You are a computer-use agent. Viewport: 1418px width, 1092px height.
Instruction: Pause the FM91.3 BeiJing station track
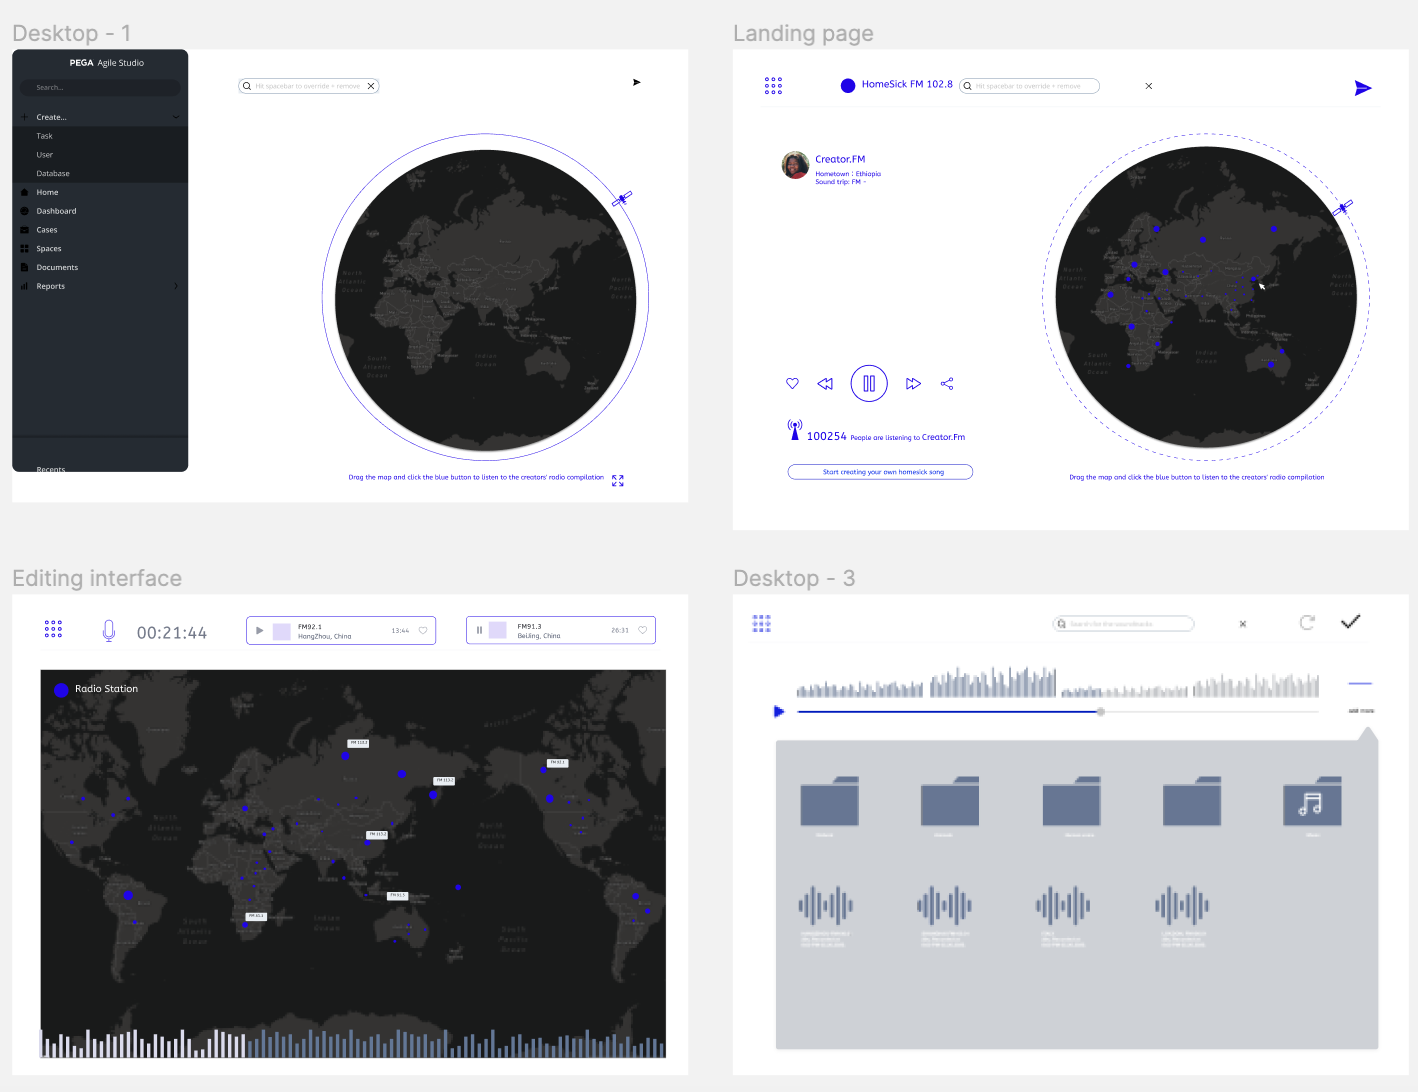[x=480, y=630]
